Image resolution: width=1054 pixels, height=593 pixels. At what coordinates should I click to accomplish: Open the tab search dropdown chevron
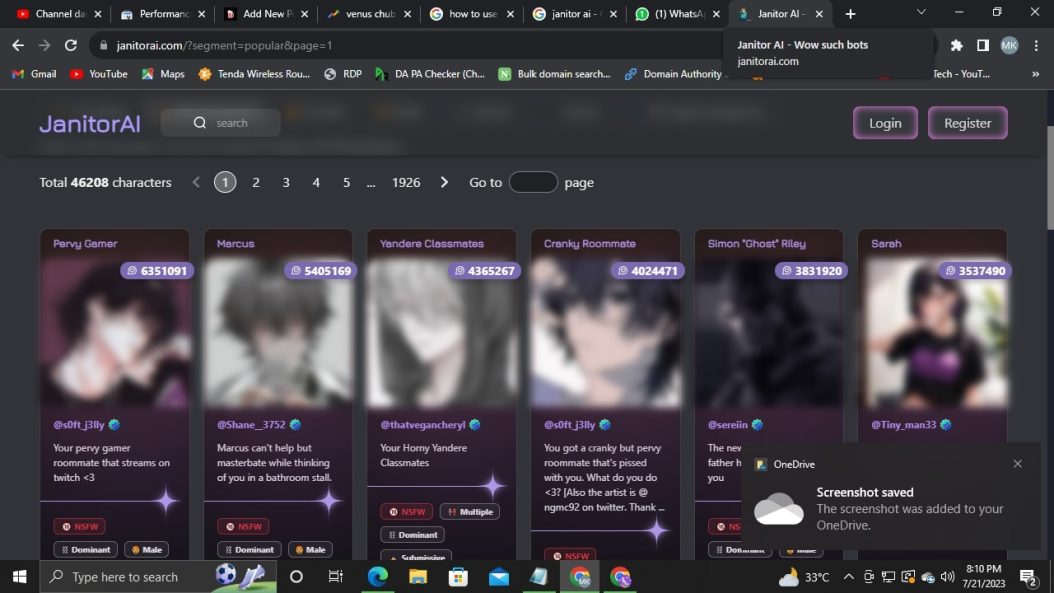922,12
